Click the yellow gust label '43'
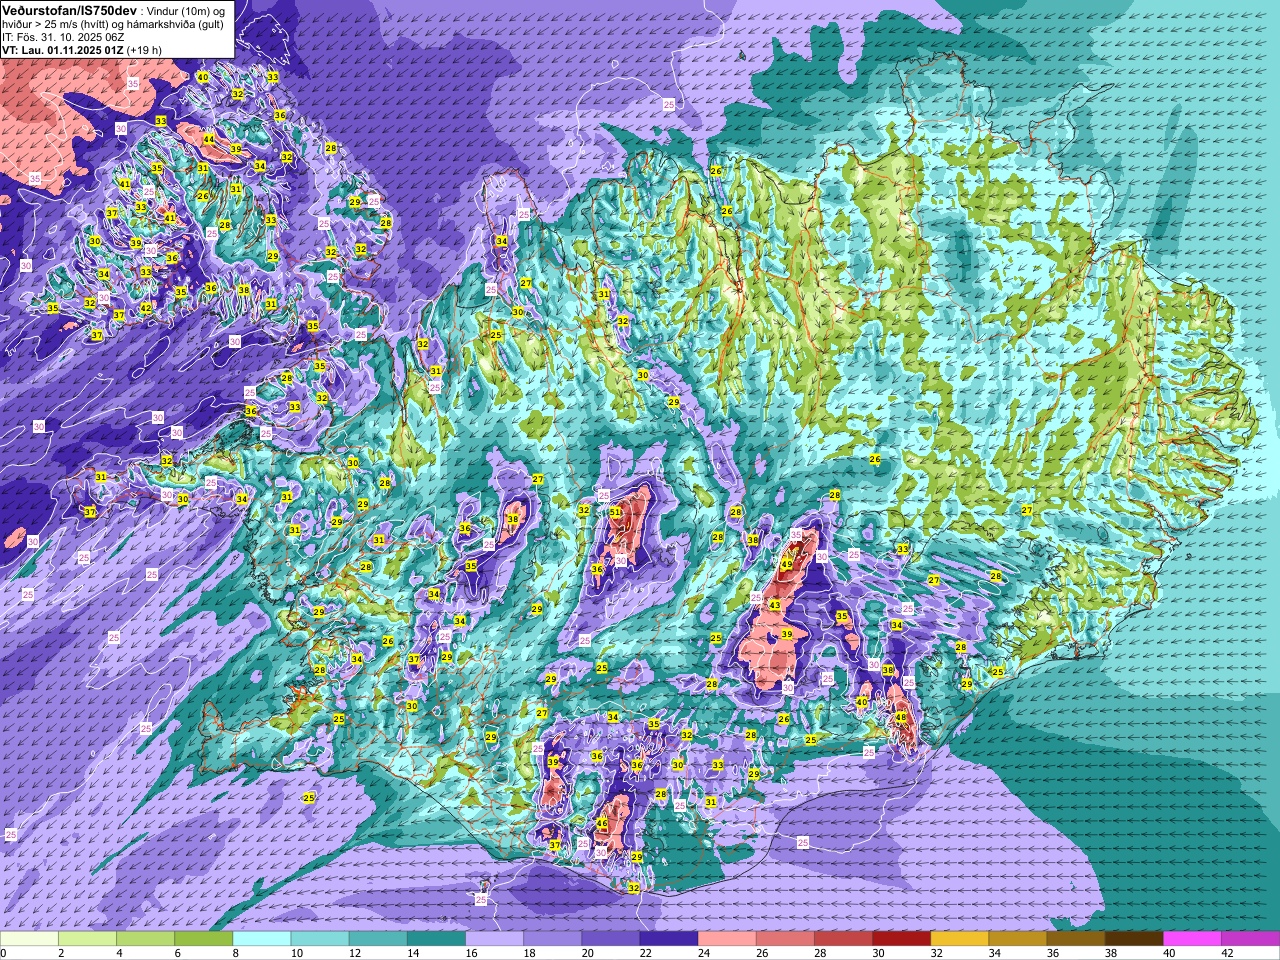Viewport: 1280px width, 960px height. pyautogui.click(x=774, y=605)
